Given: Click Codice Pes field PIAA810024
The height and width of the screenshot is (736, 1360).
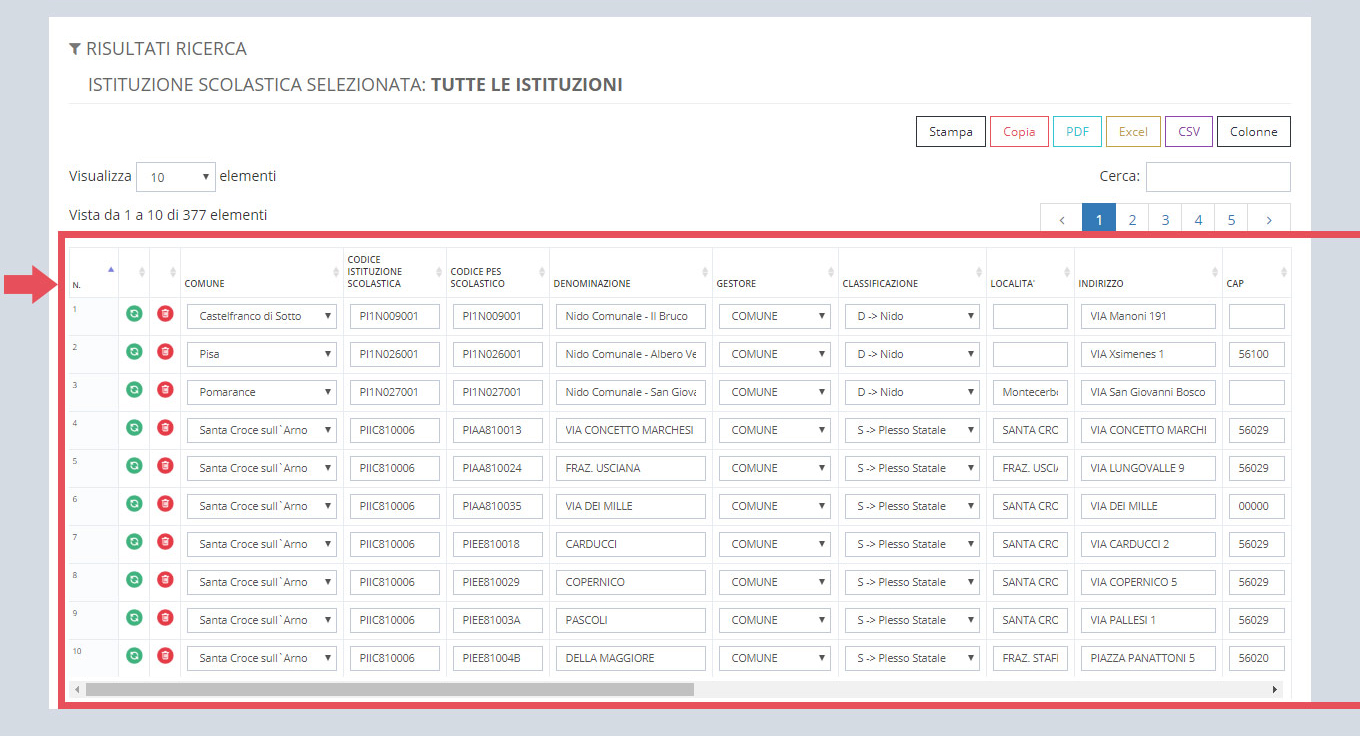Looking at the screenshot, I should 498,468.
